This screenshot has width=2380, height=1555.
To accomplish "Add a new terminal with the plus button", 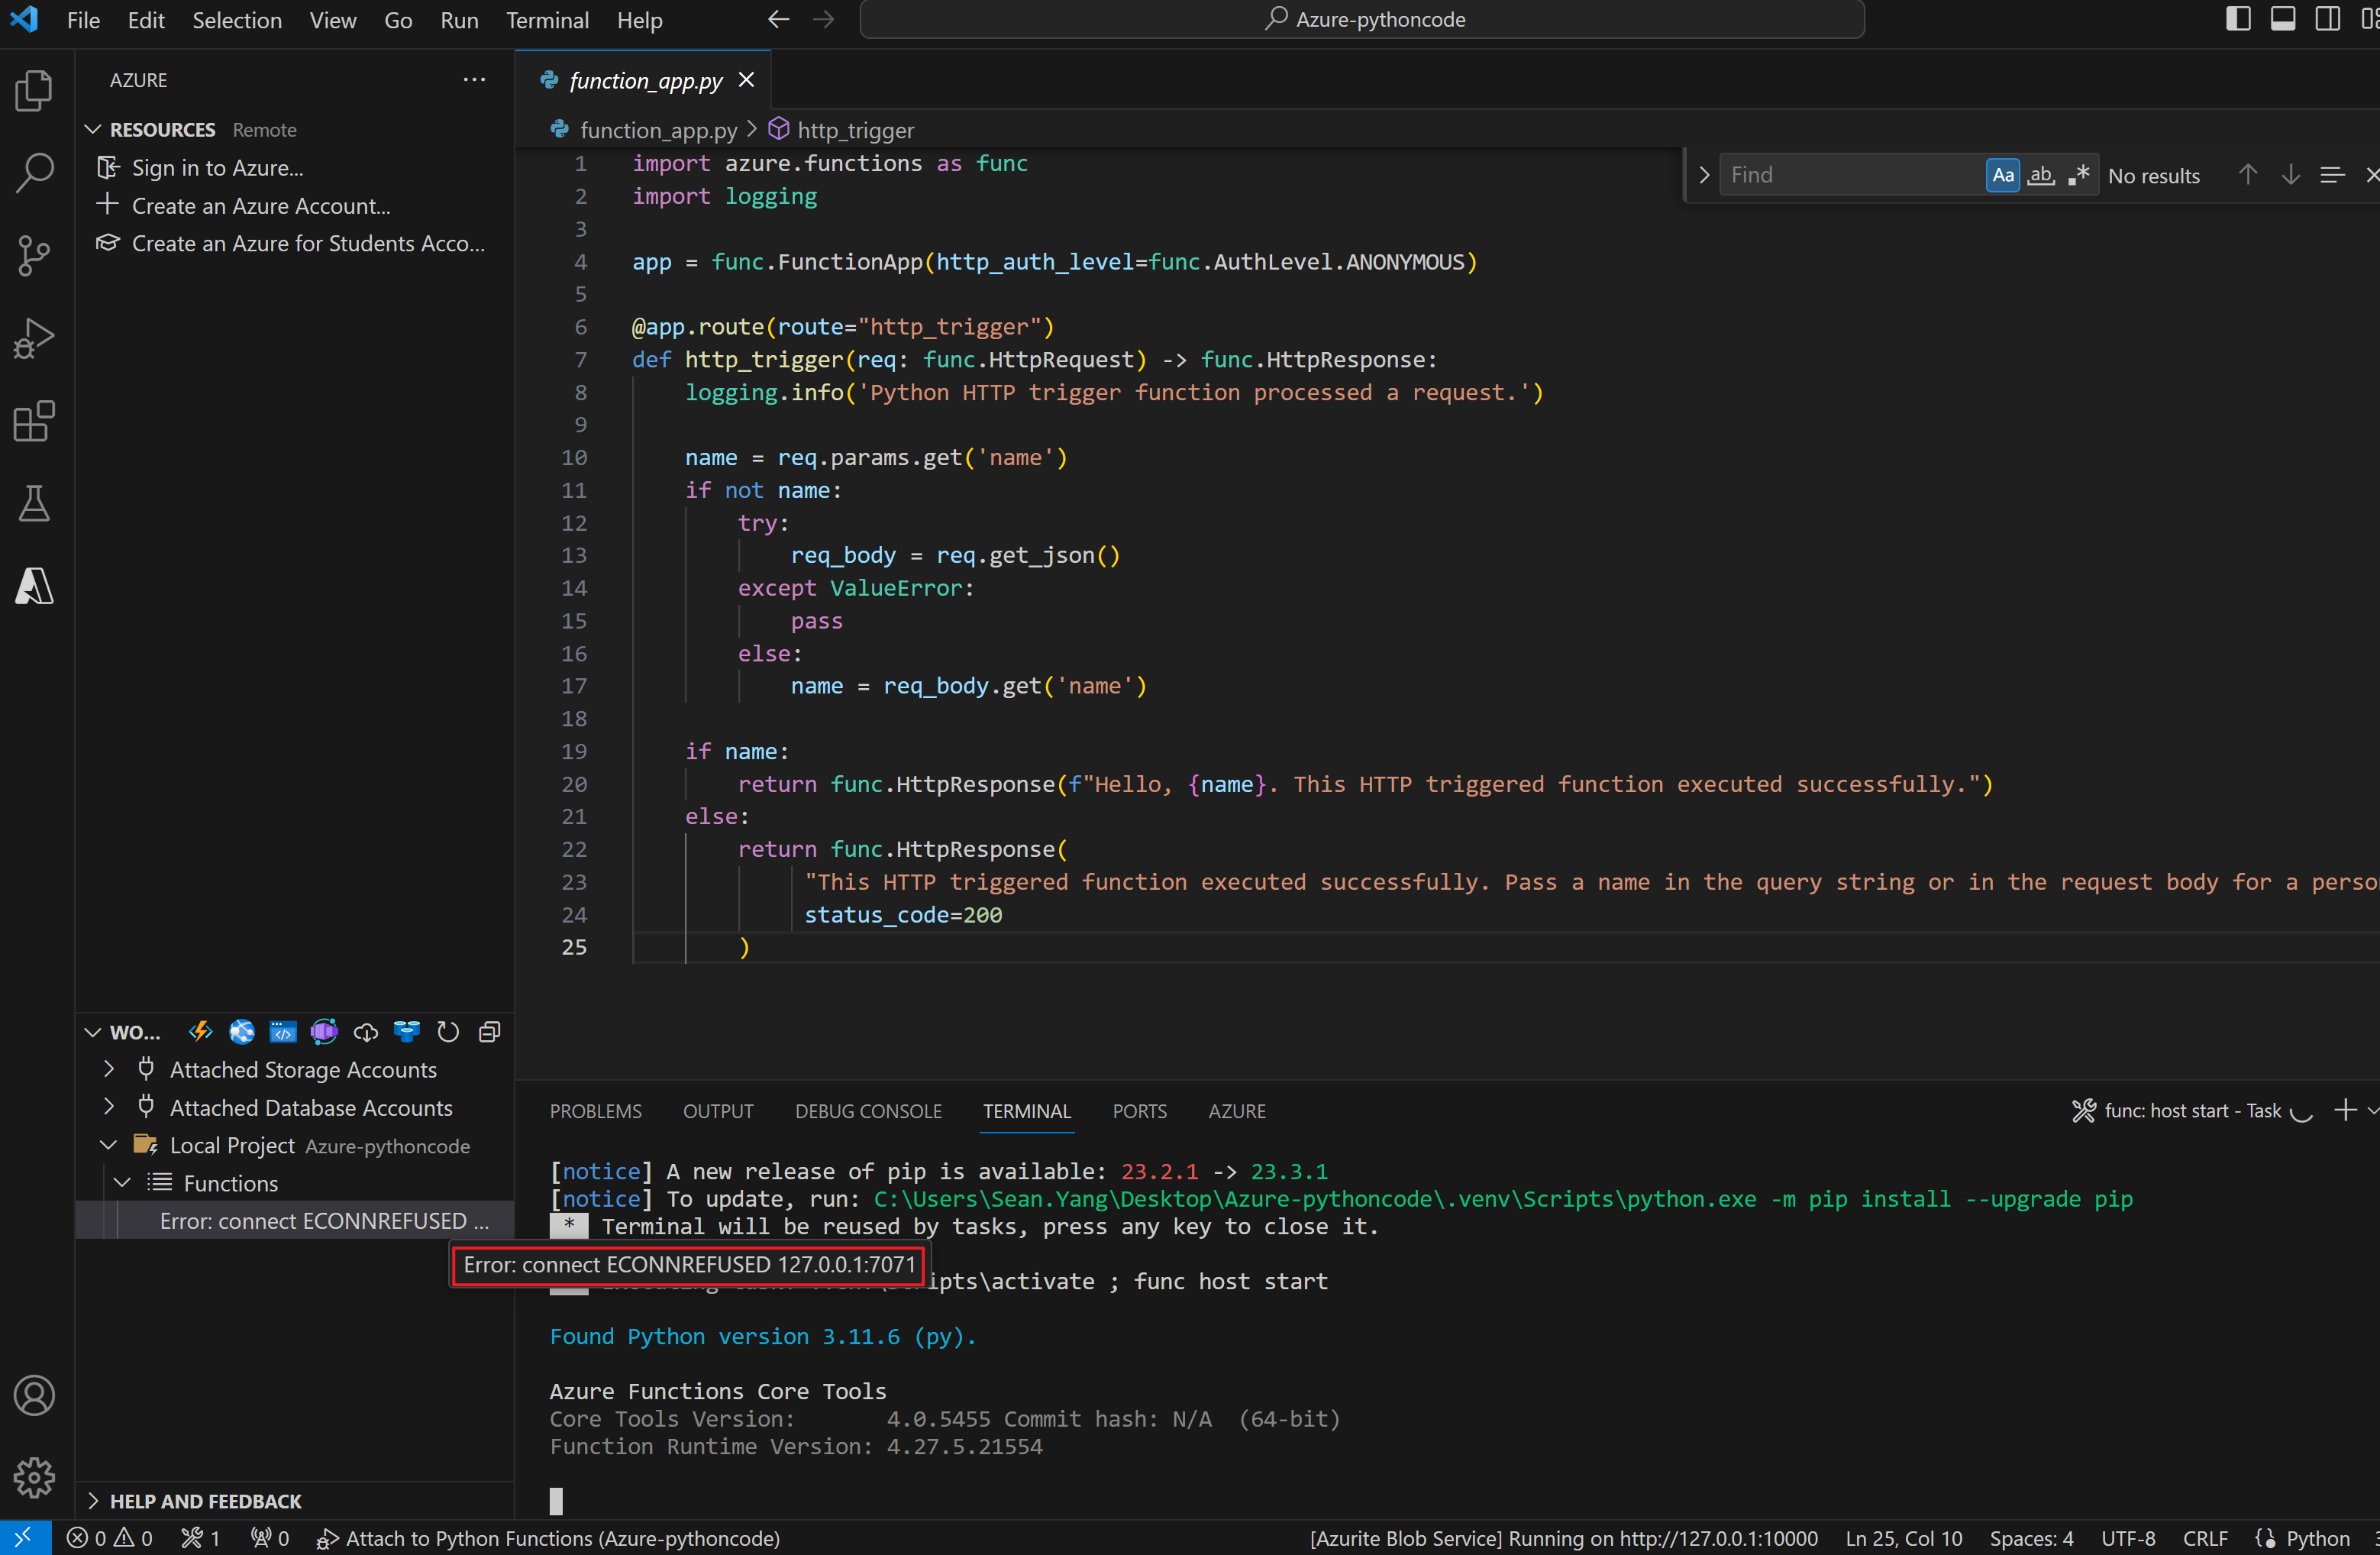I will [x=2343, y=1110].
